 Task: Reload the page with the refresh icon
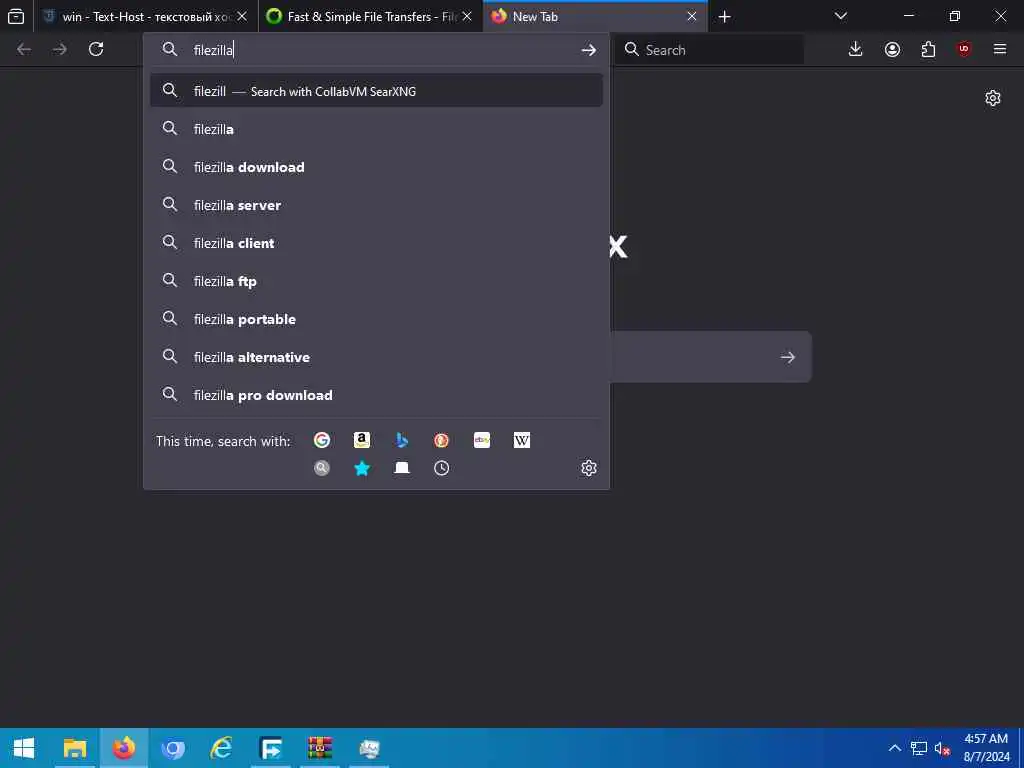[x=96, y=49]
